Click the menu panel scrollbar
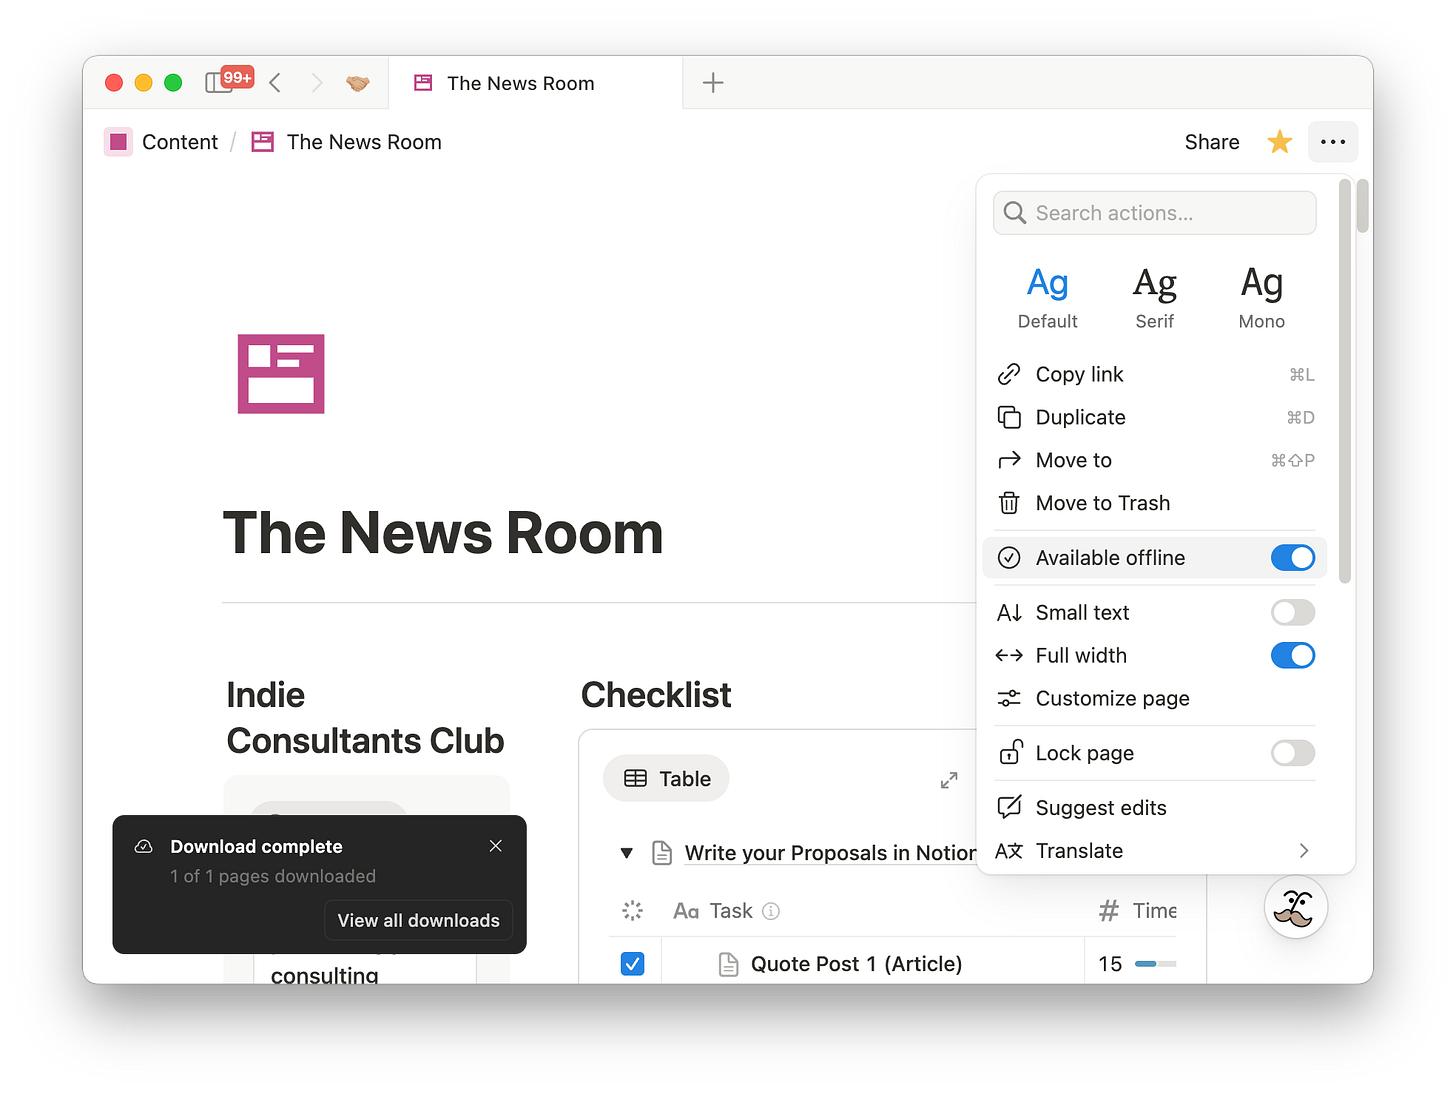The width and height of the screenshot is (1456, 1093). pyautogui.click(x=1345, y=381)
